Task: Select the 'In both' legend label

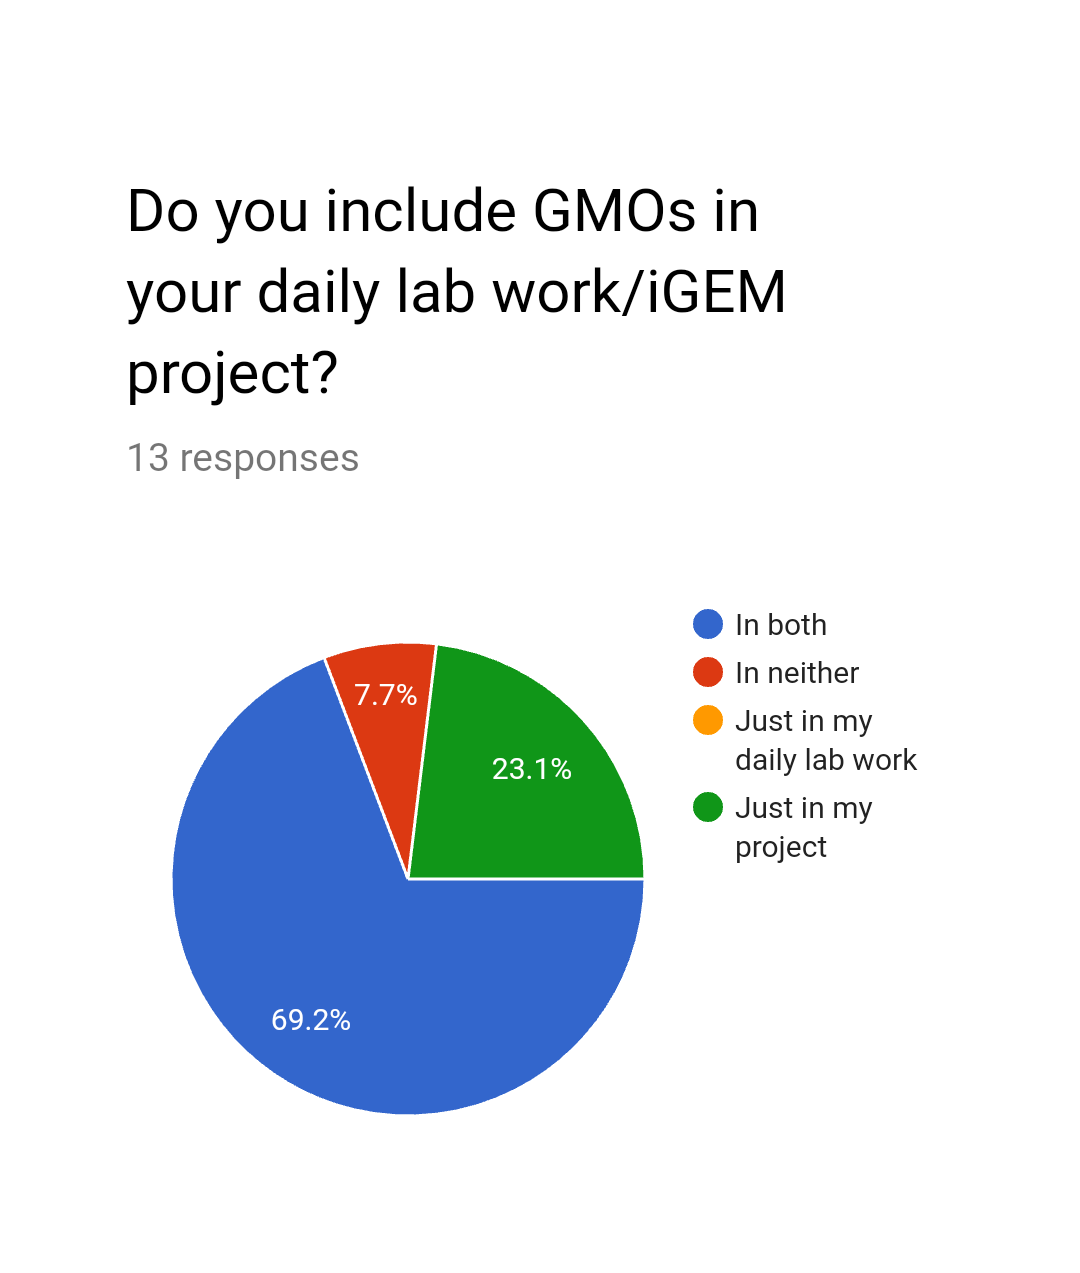Action: [780, 625]
